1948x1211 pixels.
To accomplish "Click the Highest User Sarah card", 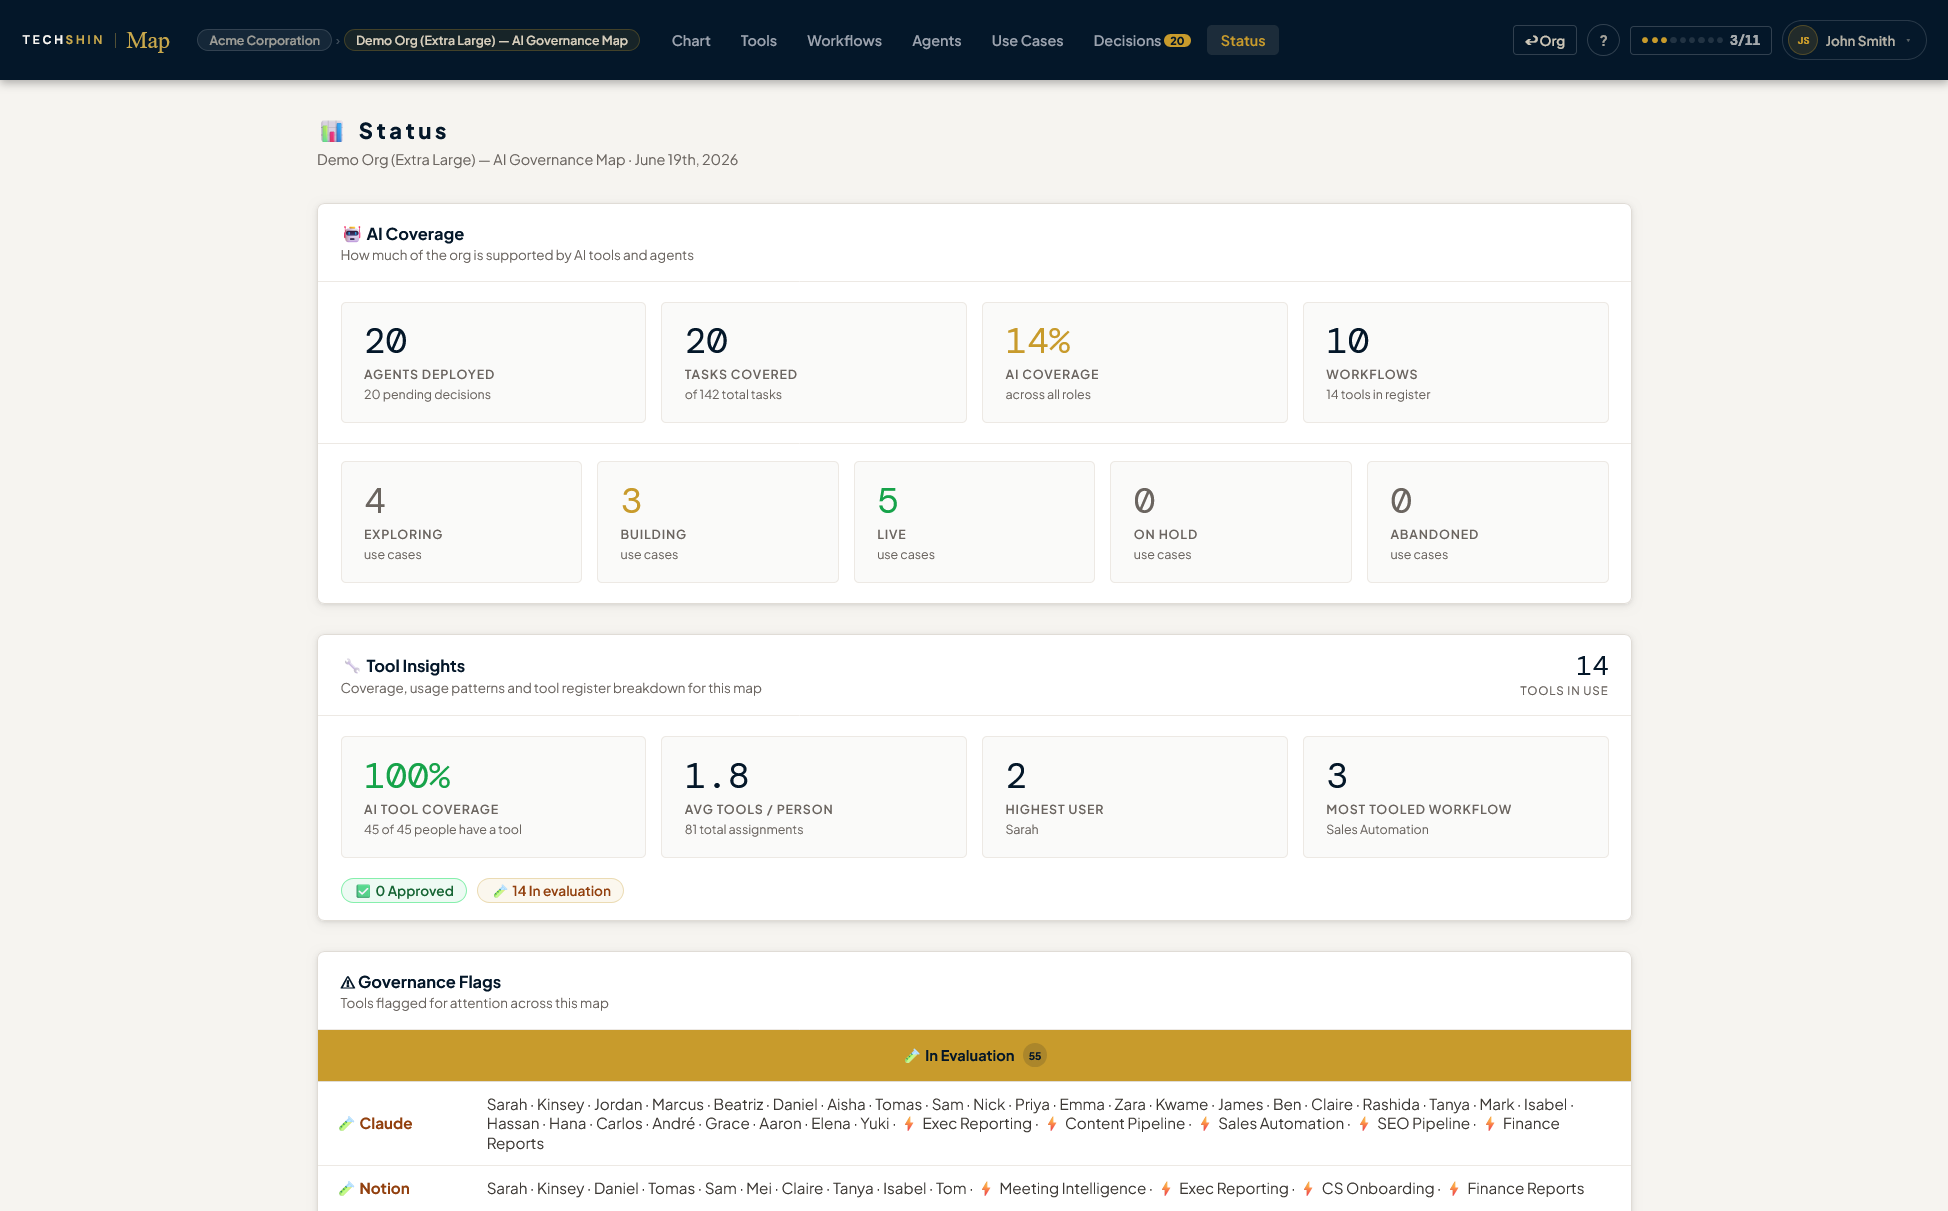I will [1135, 797].
